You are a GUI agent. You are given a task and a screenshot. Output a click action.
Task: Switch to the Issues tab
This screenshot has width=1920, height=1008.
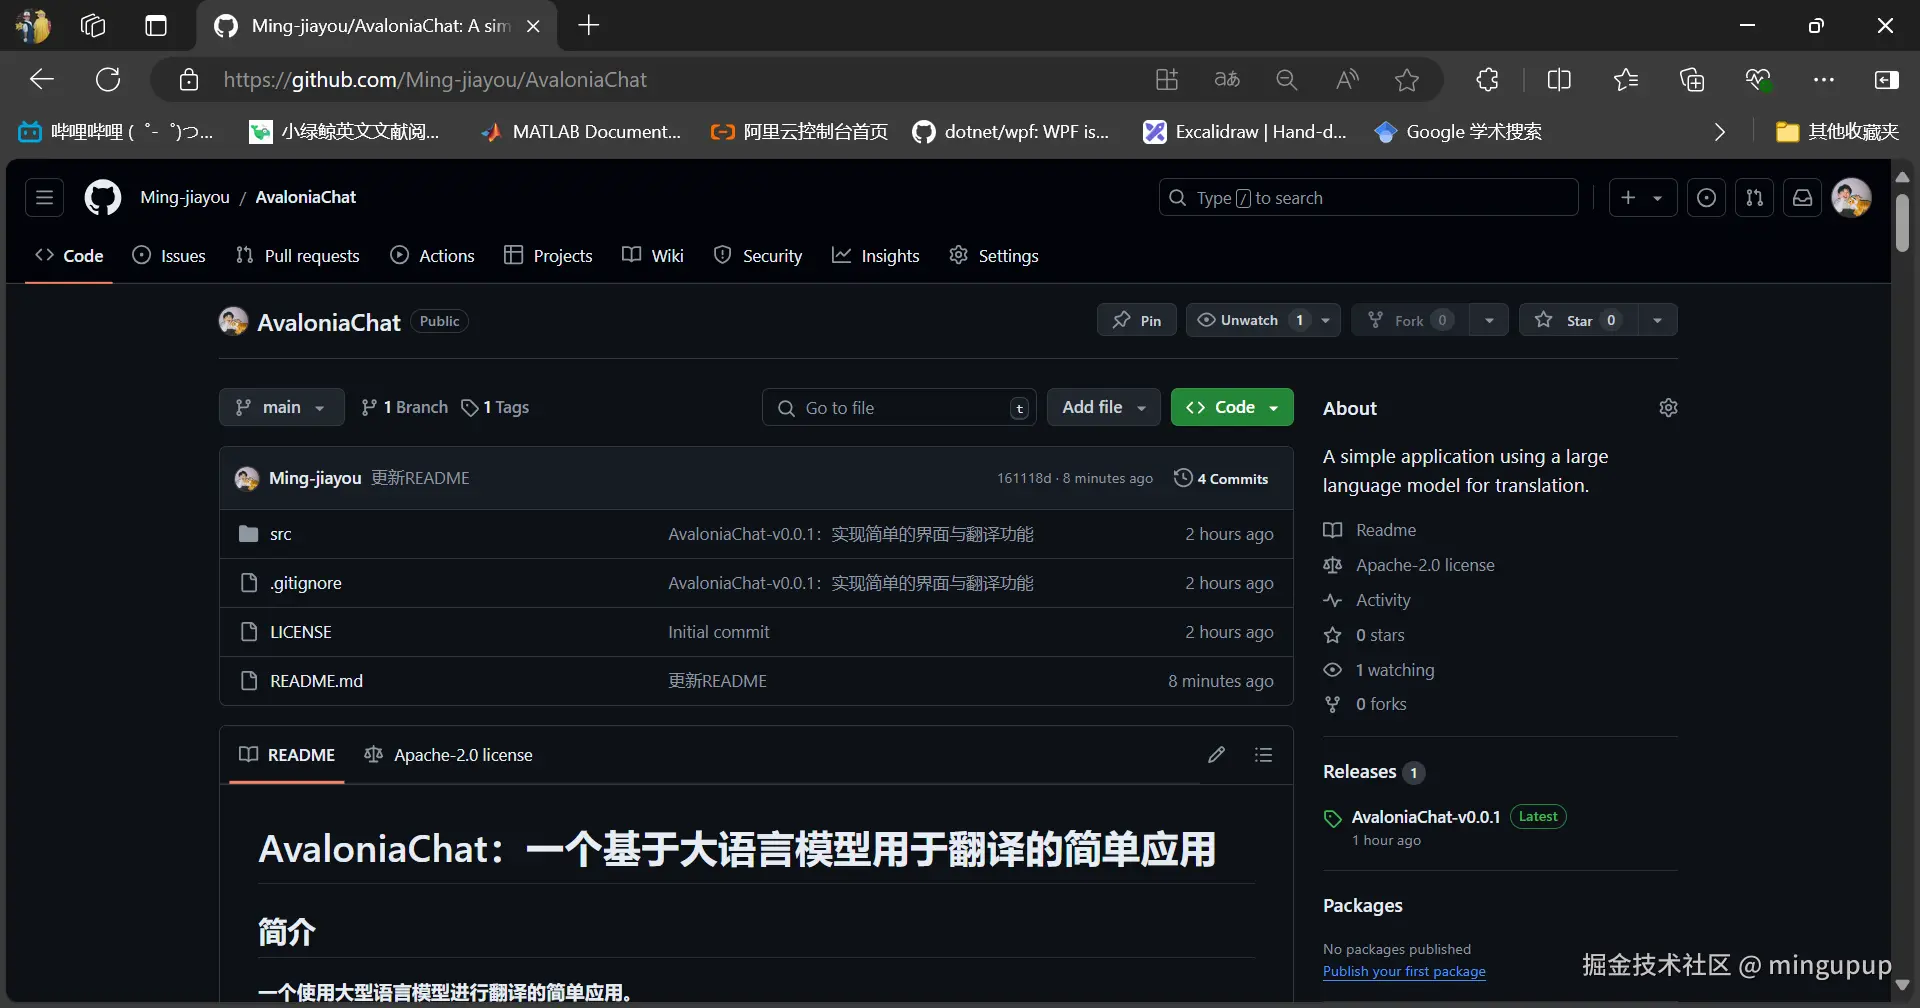169,256
